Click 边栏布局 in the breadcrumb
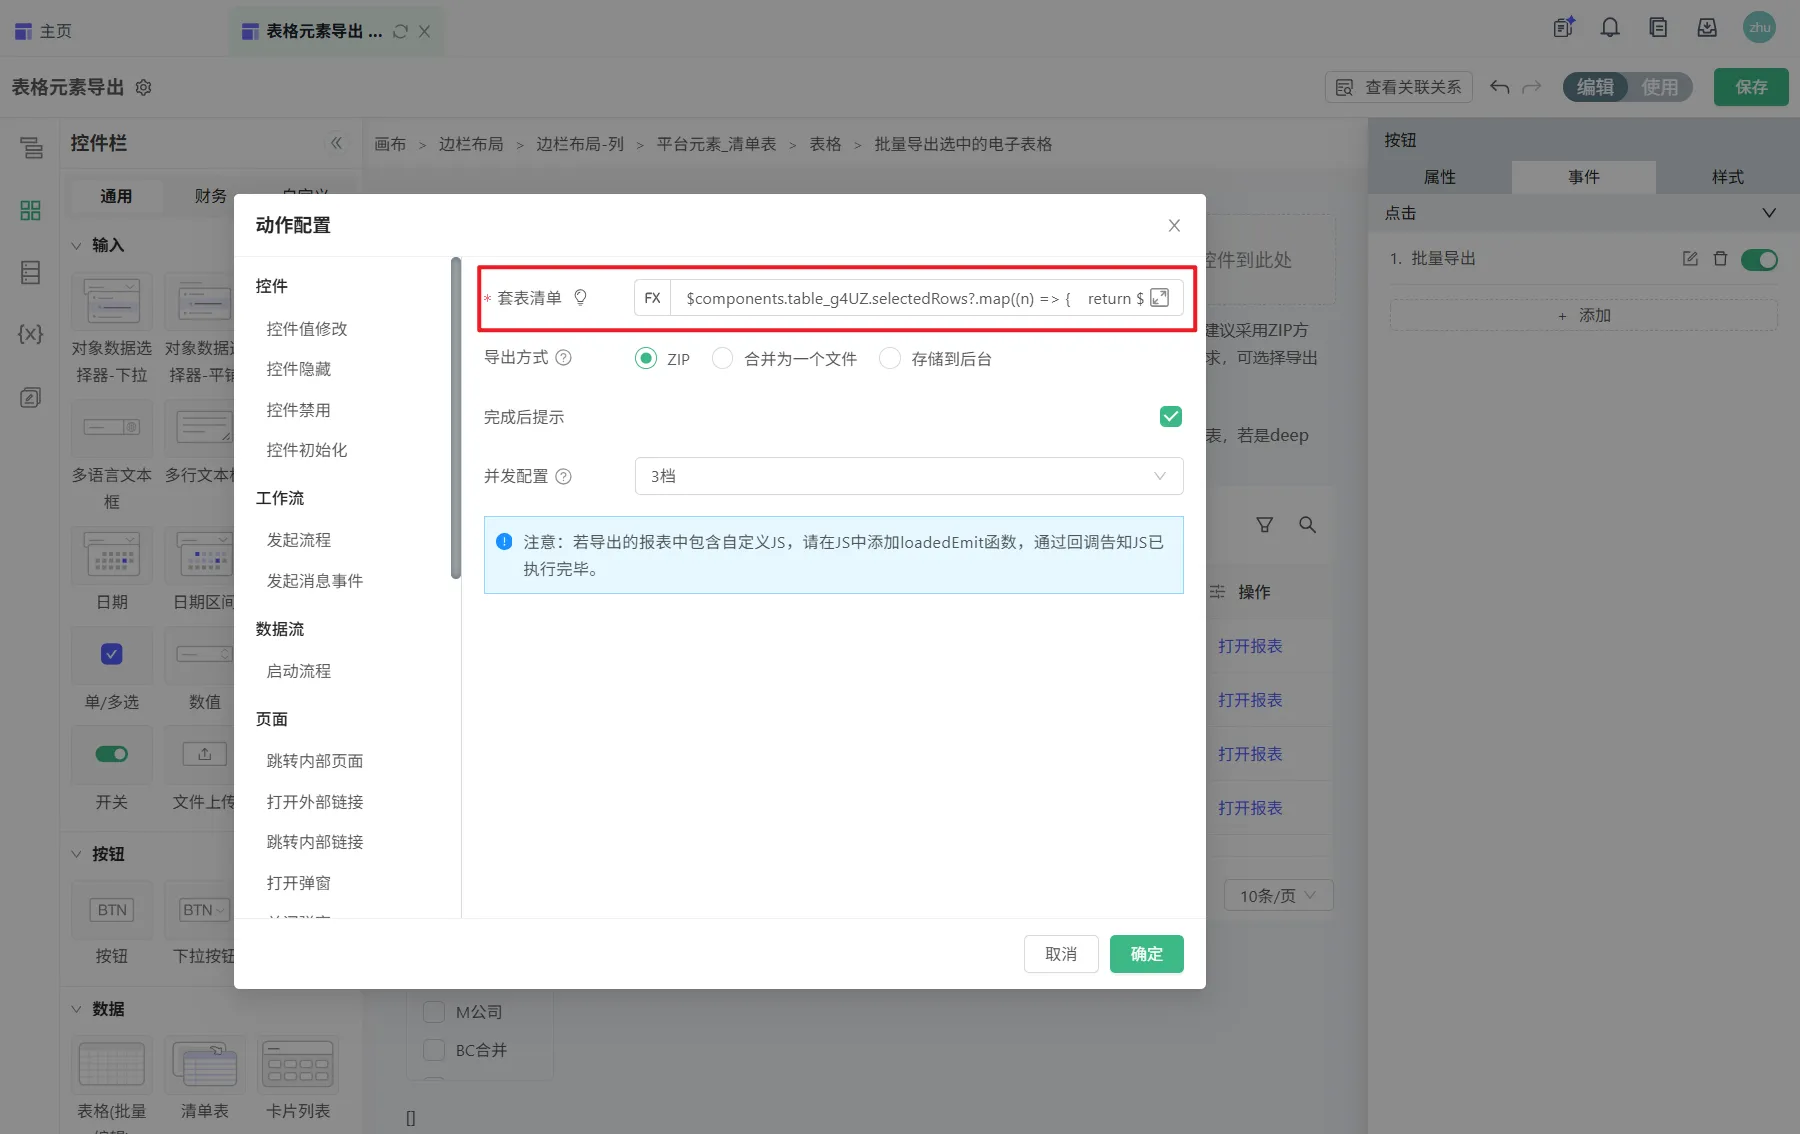1800x1134 pixels. [471, 144]
